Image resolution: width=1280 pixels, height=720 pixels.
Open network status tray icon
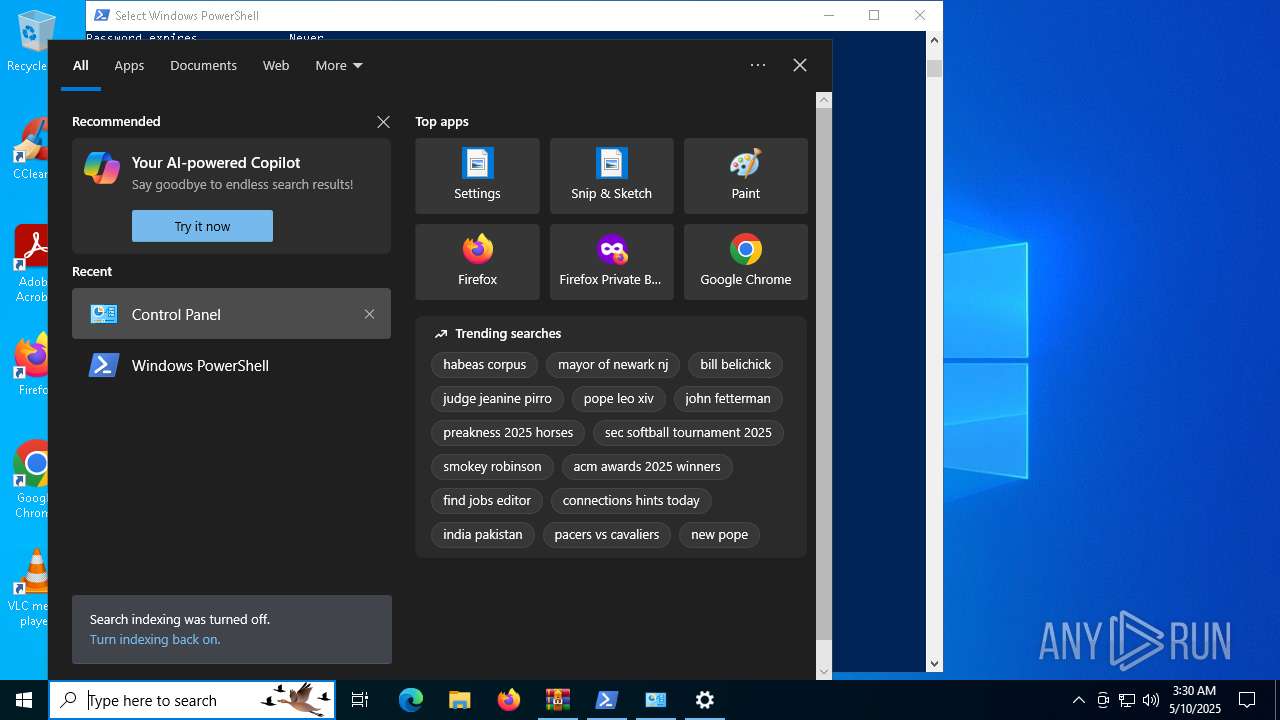1127,700
